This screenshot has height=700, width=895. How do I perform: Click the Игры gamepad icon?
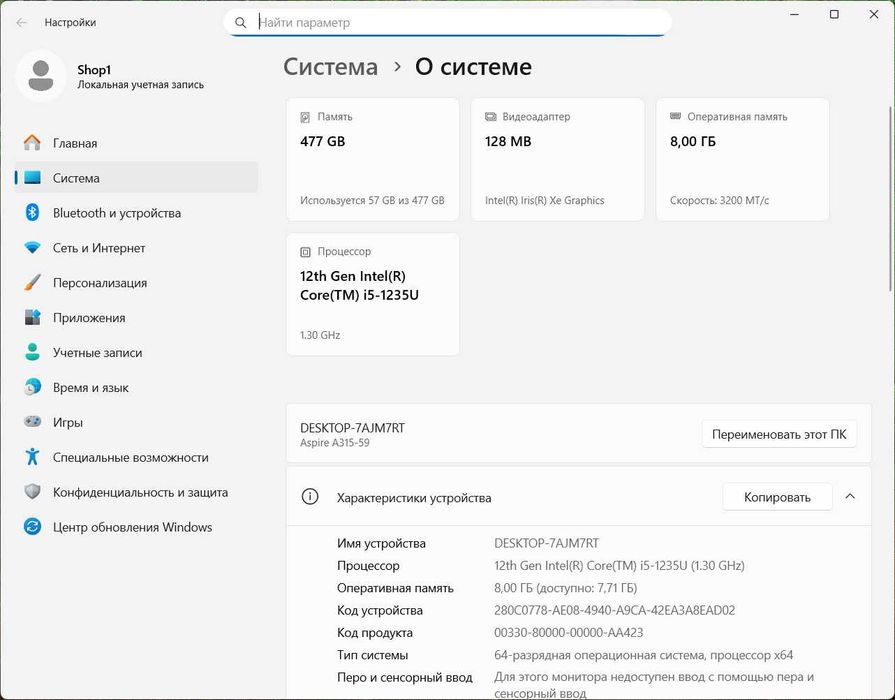33,422
